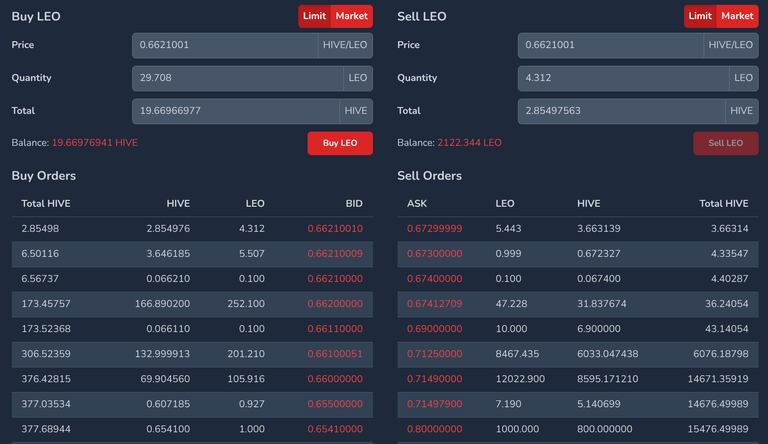Click sell order LEO amount 5.443
768x444 pixels.
tap(508, 228)
